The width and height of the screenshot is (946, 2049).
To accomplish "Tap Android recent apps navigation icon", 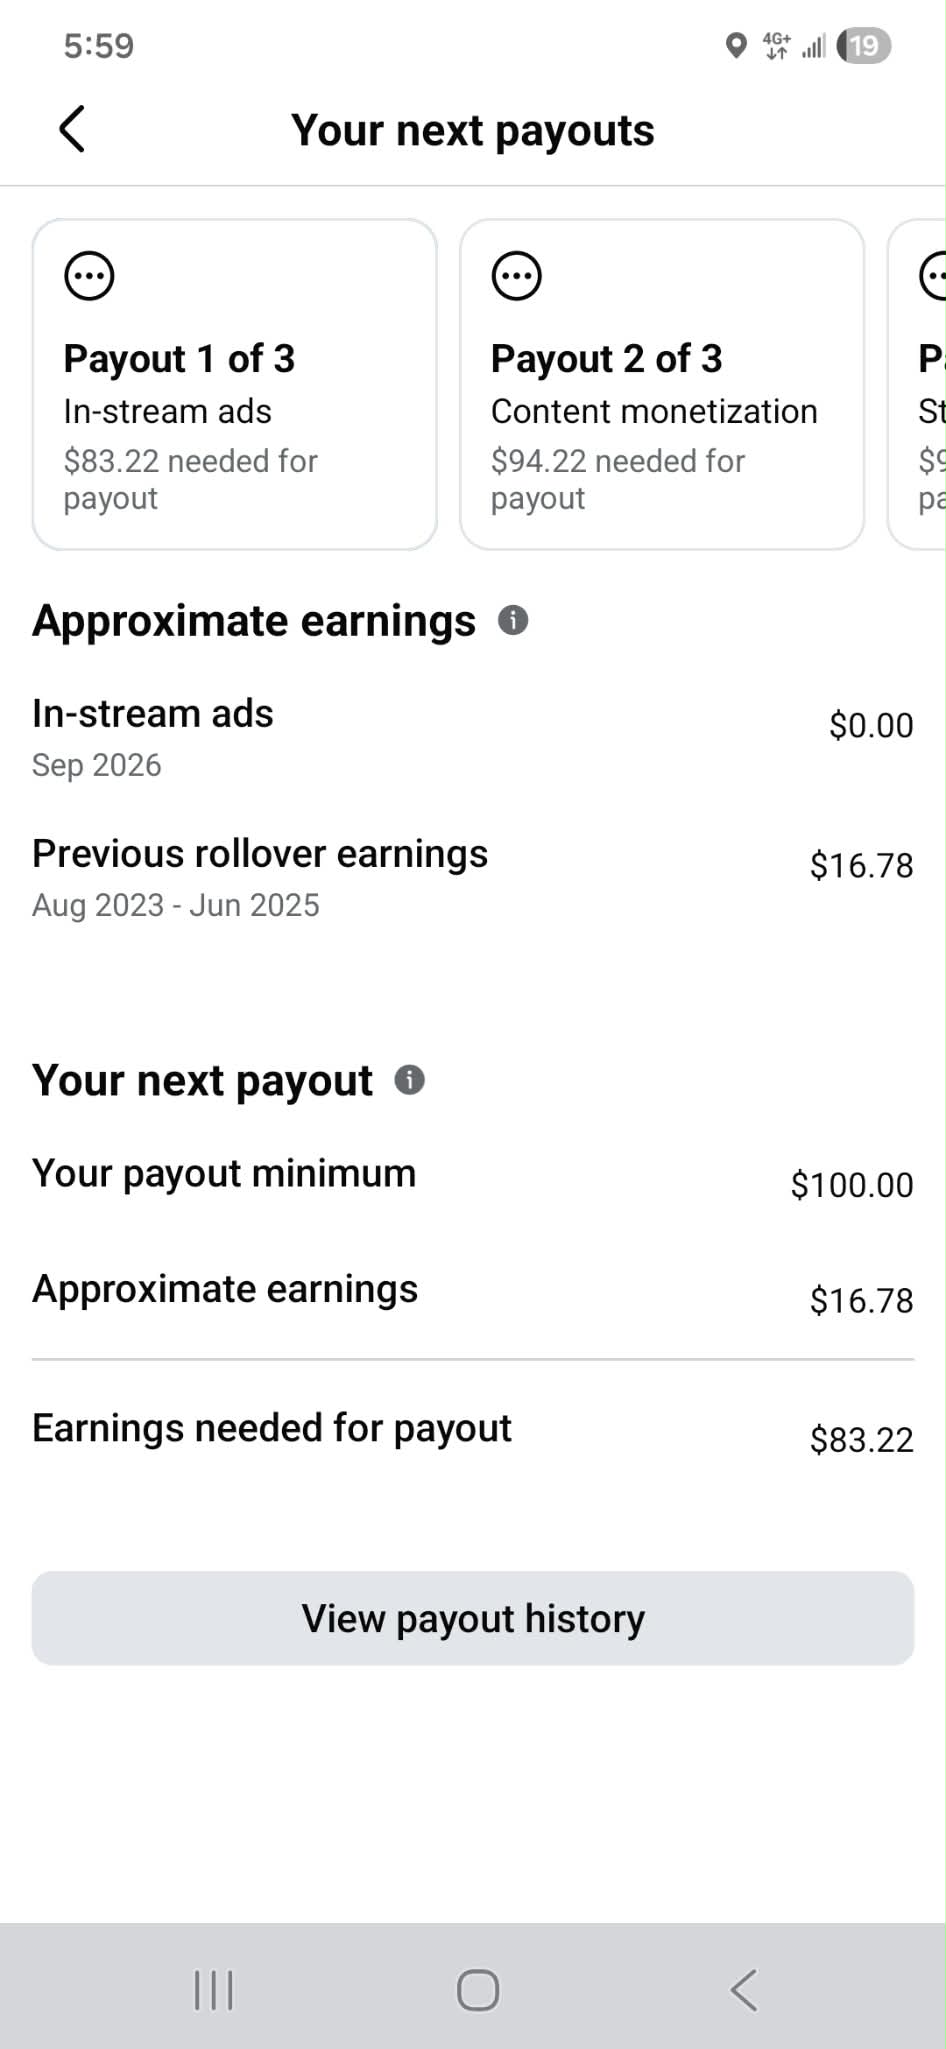I will [213, 1990].
